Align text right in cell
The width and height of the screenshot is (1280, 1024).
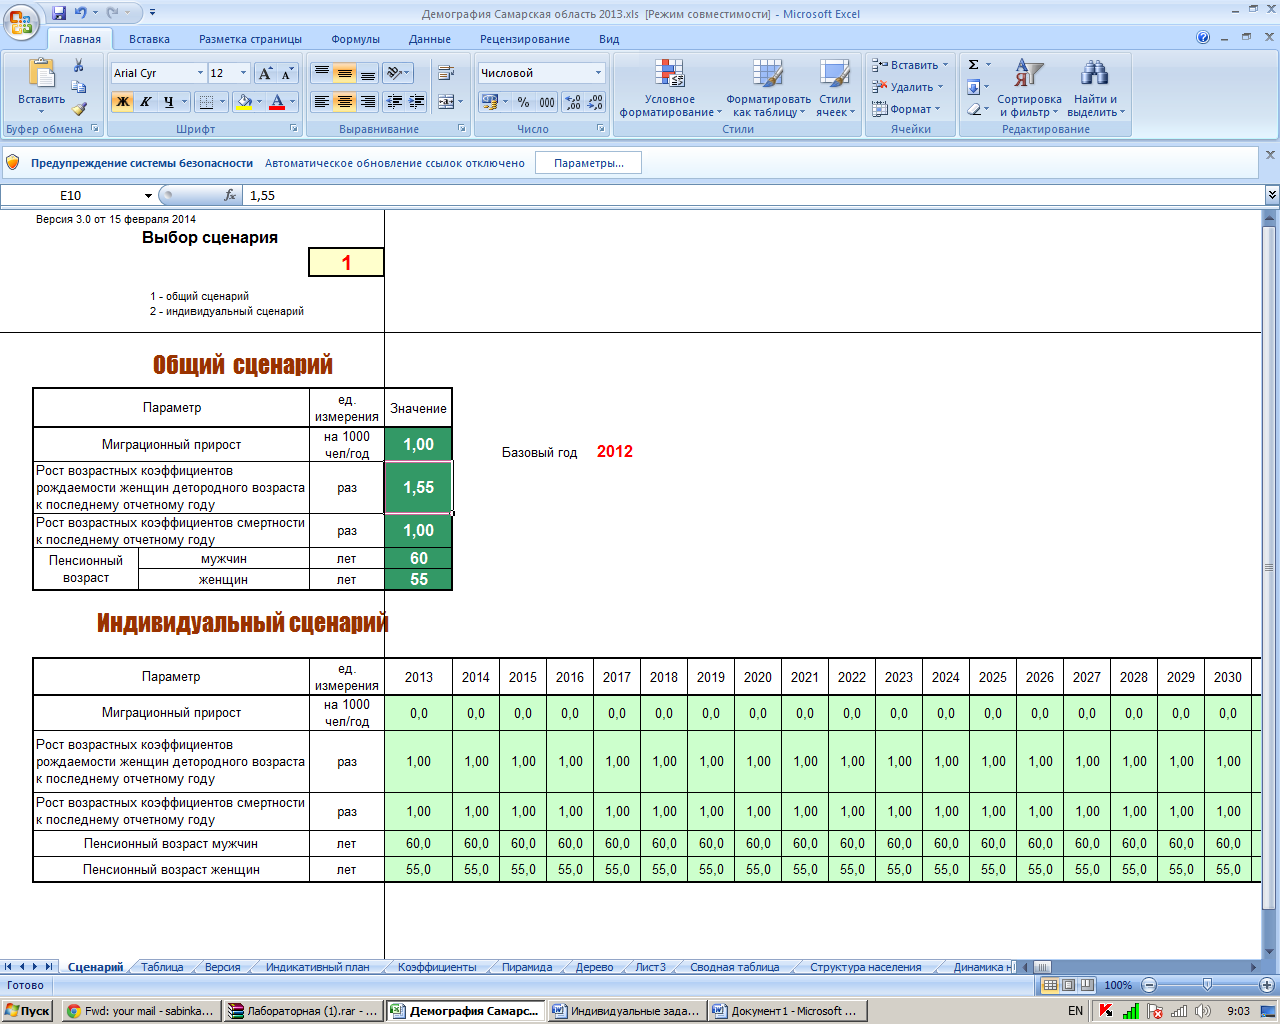367,102
